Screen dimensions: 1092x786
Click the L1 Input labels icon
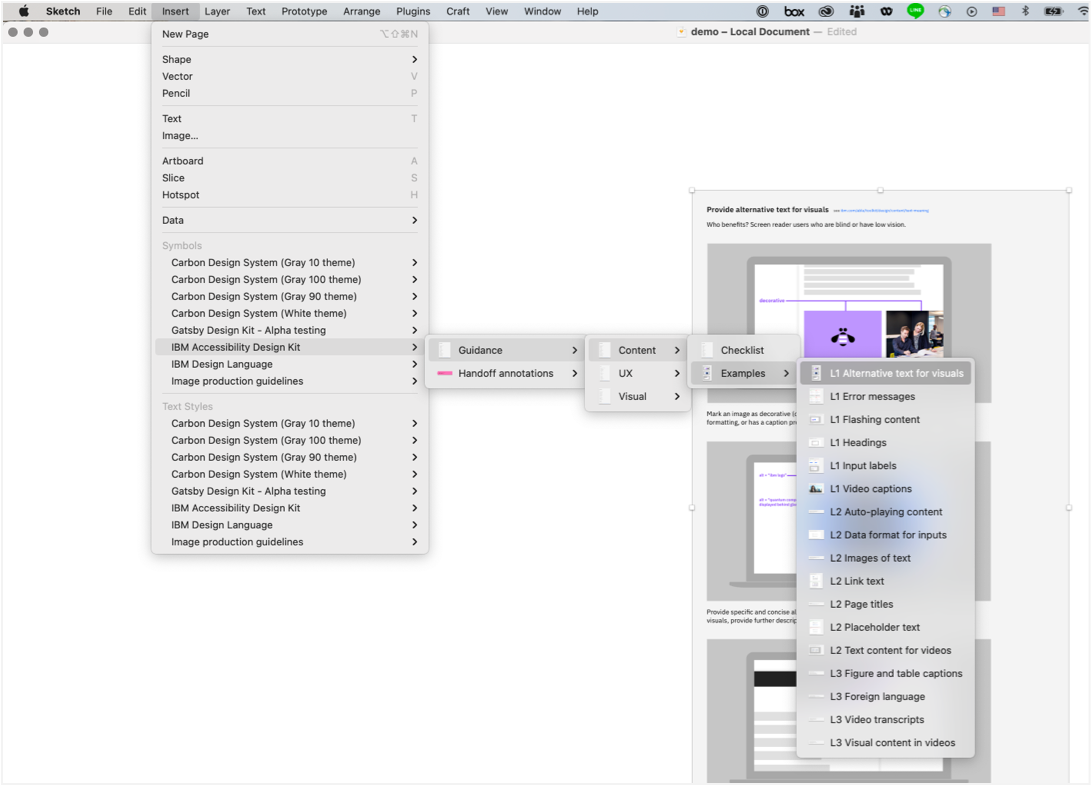click(x=816, y=466)
